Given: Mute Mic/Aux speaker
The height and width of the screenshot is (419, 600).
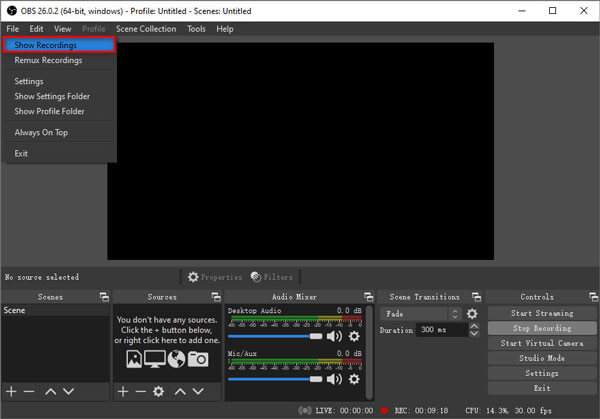Looking at the screenshot, I should [x=334, y=379].
